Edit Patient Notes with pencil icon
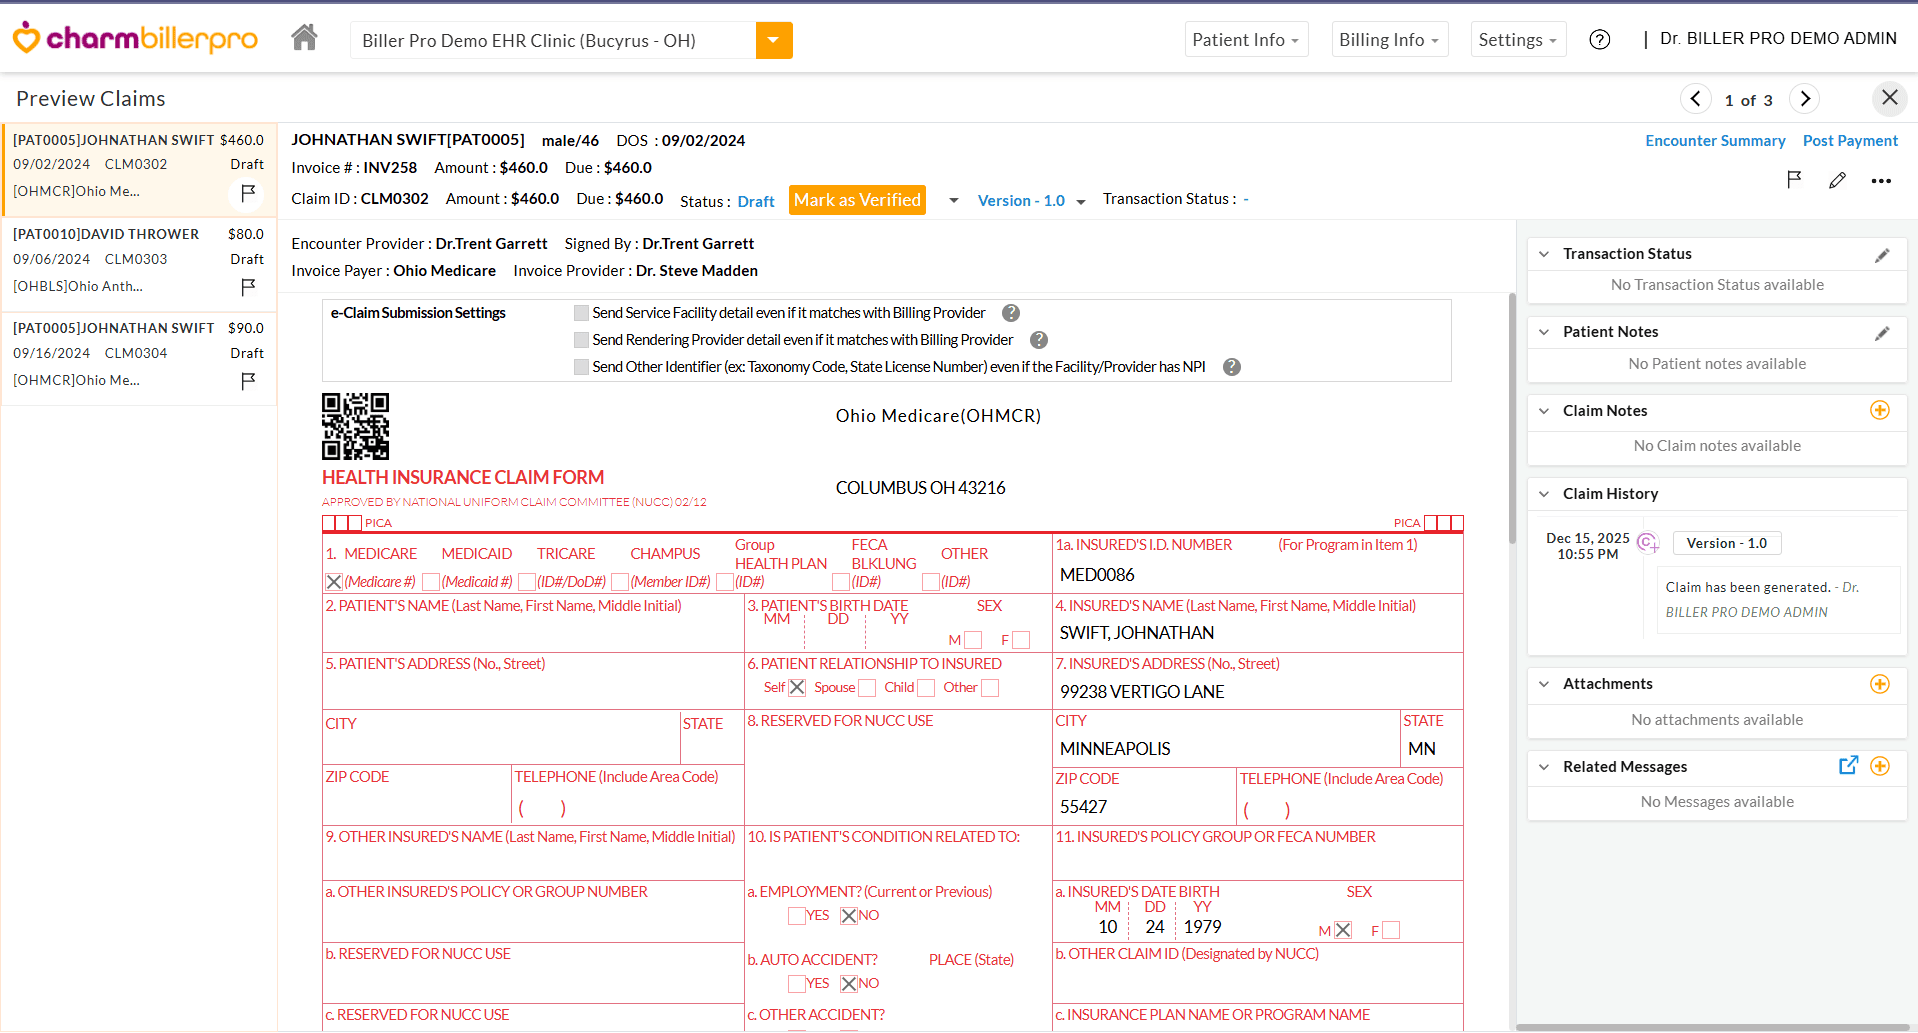Screen dimensions: 1918x1033 (x=1882, y=333)
